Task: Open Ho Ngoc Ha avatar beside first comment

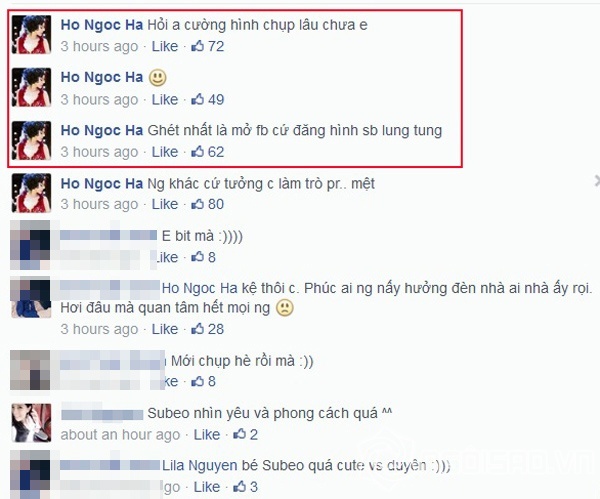Action: (x=31, y=34)
